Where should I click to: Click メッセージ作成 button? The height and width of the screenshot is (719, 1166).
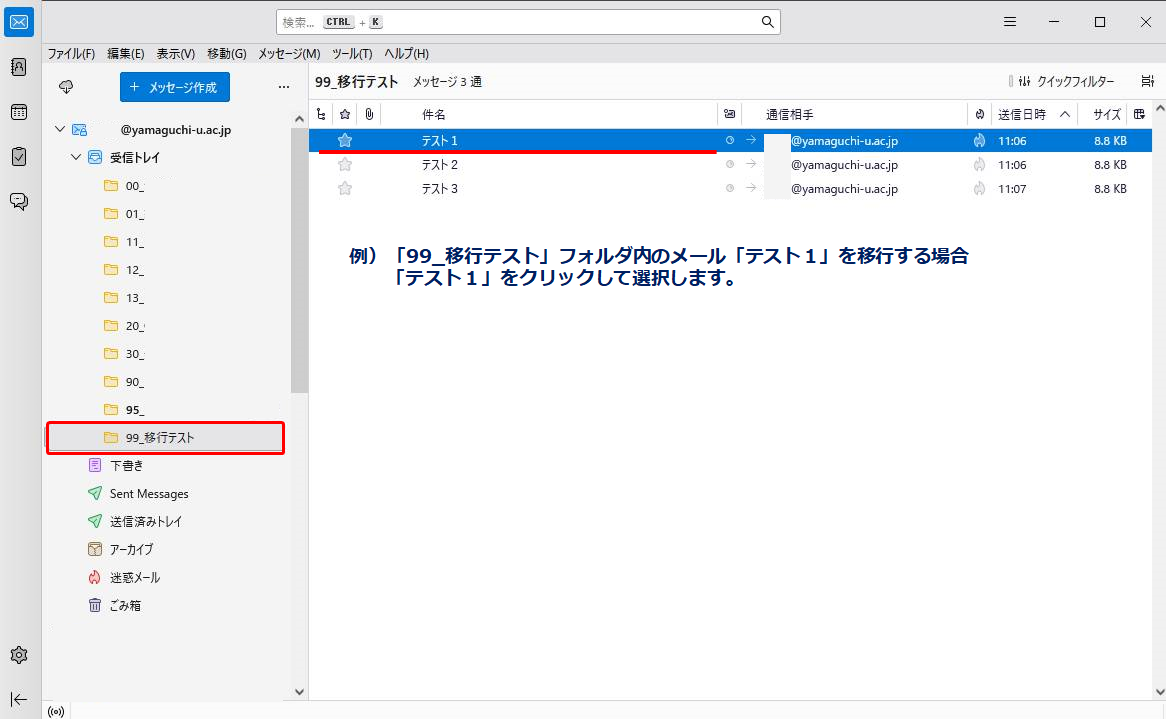(x=175, y=87)
